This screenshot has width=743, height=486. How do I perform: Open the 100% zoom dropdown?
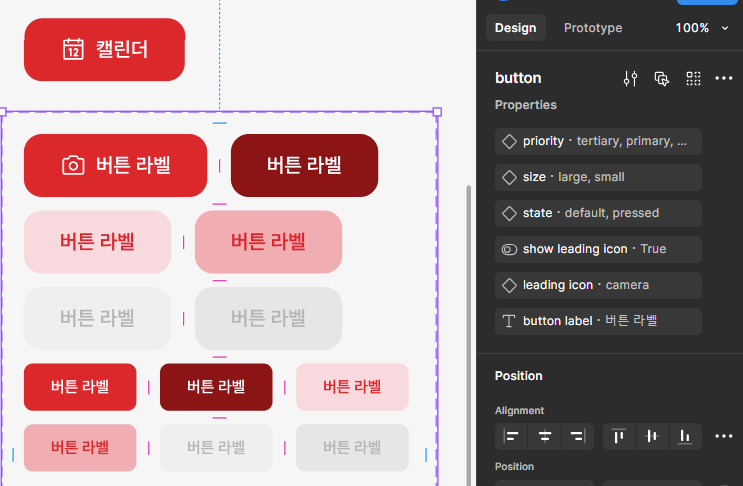tap(702, 28)
